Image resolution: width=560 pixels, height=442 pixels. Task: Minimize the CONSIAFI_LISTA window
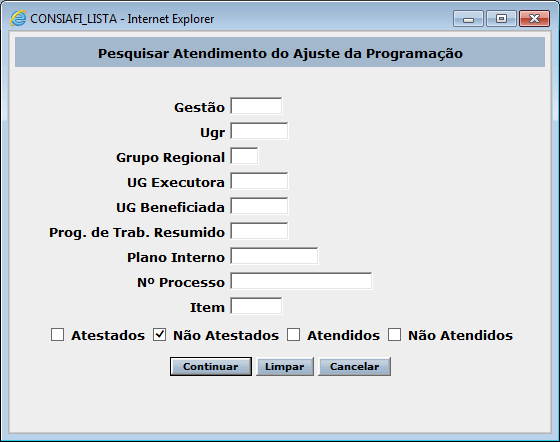point(468,19)
